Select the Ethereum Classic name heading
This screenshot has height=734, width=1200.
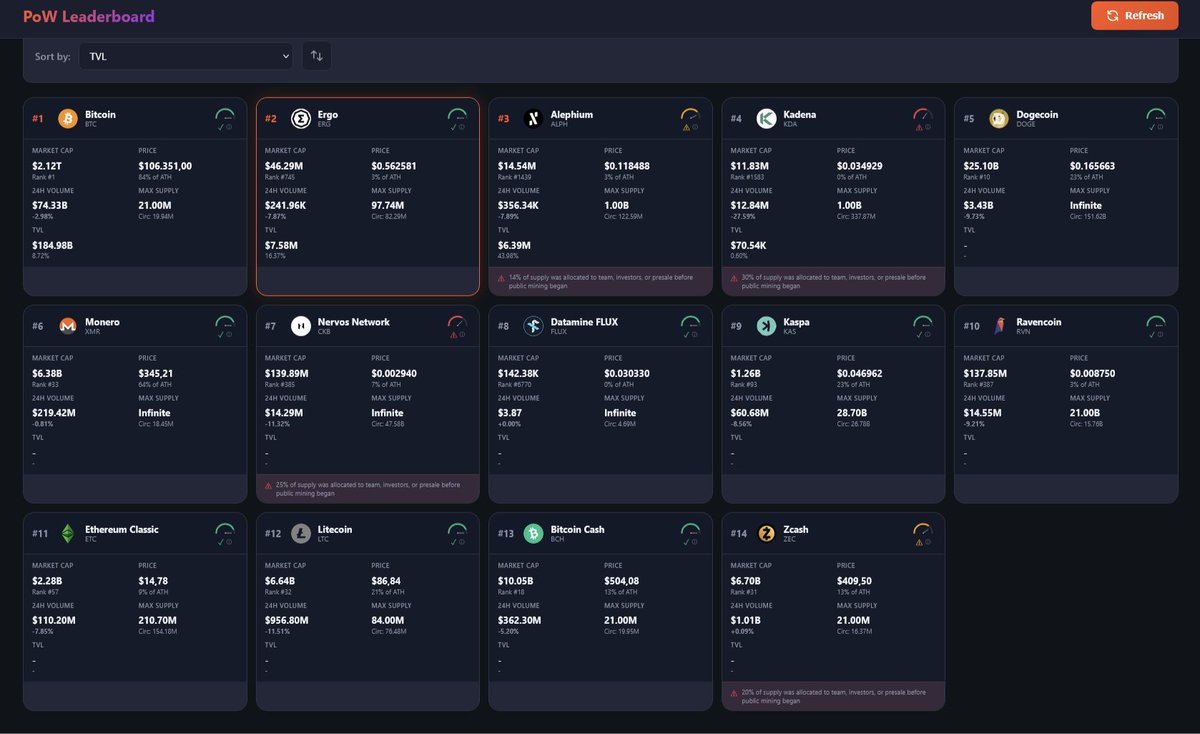[122, 529]
